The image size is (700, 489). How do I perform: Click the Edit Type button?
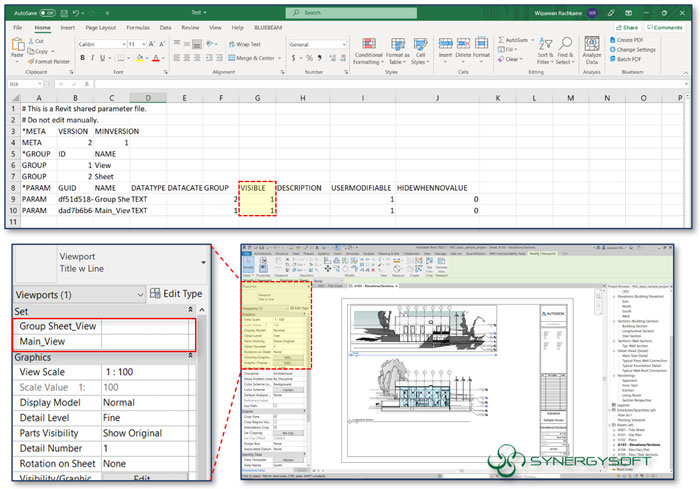[176, 294]
